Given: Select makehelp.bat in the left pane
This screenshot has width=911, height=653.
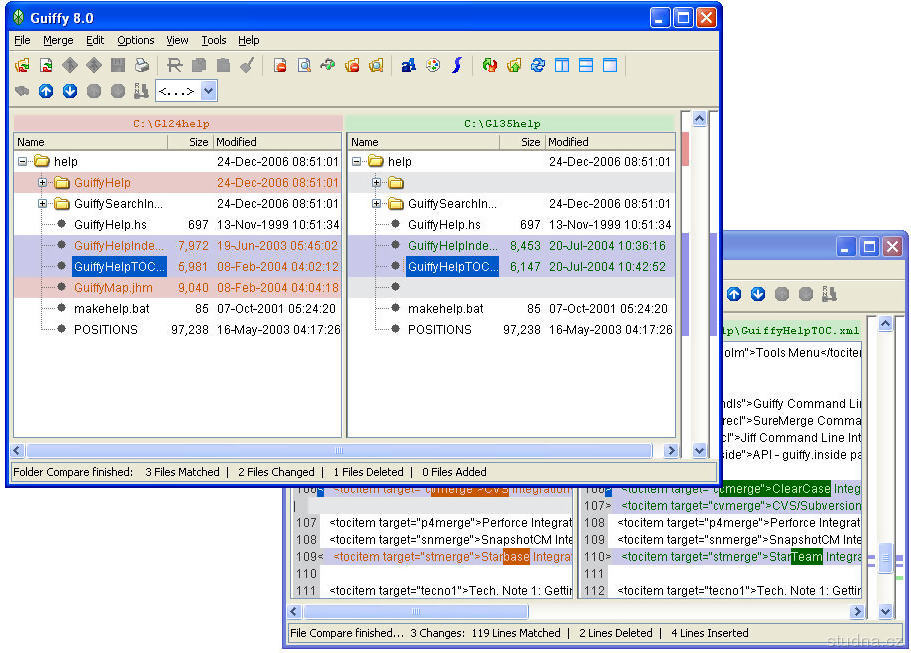Looking at the screenshot, I should pyautogui.click(x=110, y=309).
